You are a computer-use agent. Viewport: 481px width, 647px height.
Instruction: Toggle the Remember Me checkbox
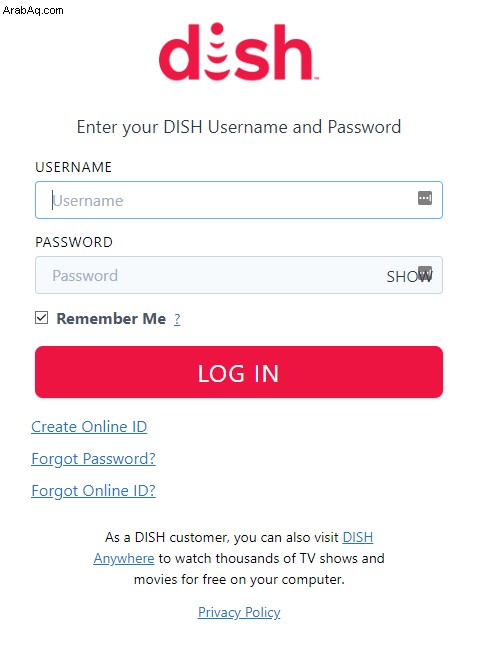[x=41, y=318]
